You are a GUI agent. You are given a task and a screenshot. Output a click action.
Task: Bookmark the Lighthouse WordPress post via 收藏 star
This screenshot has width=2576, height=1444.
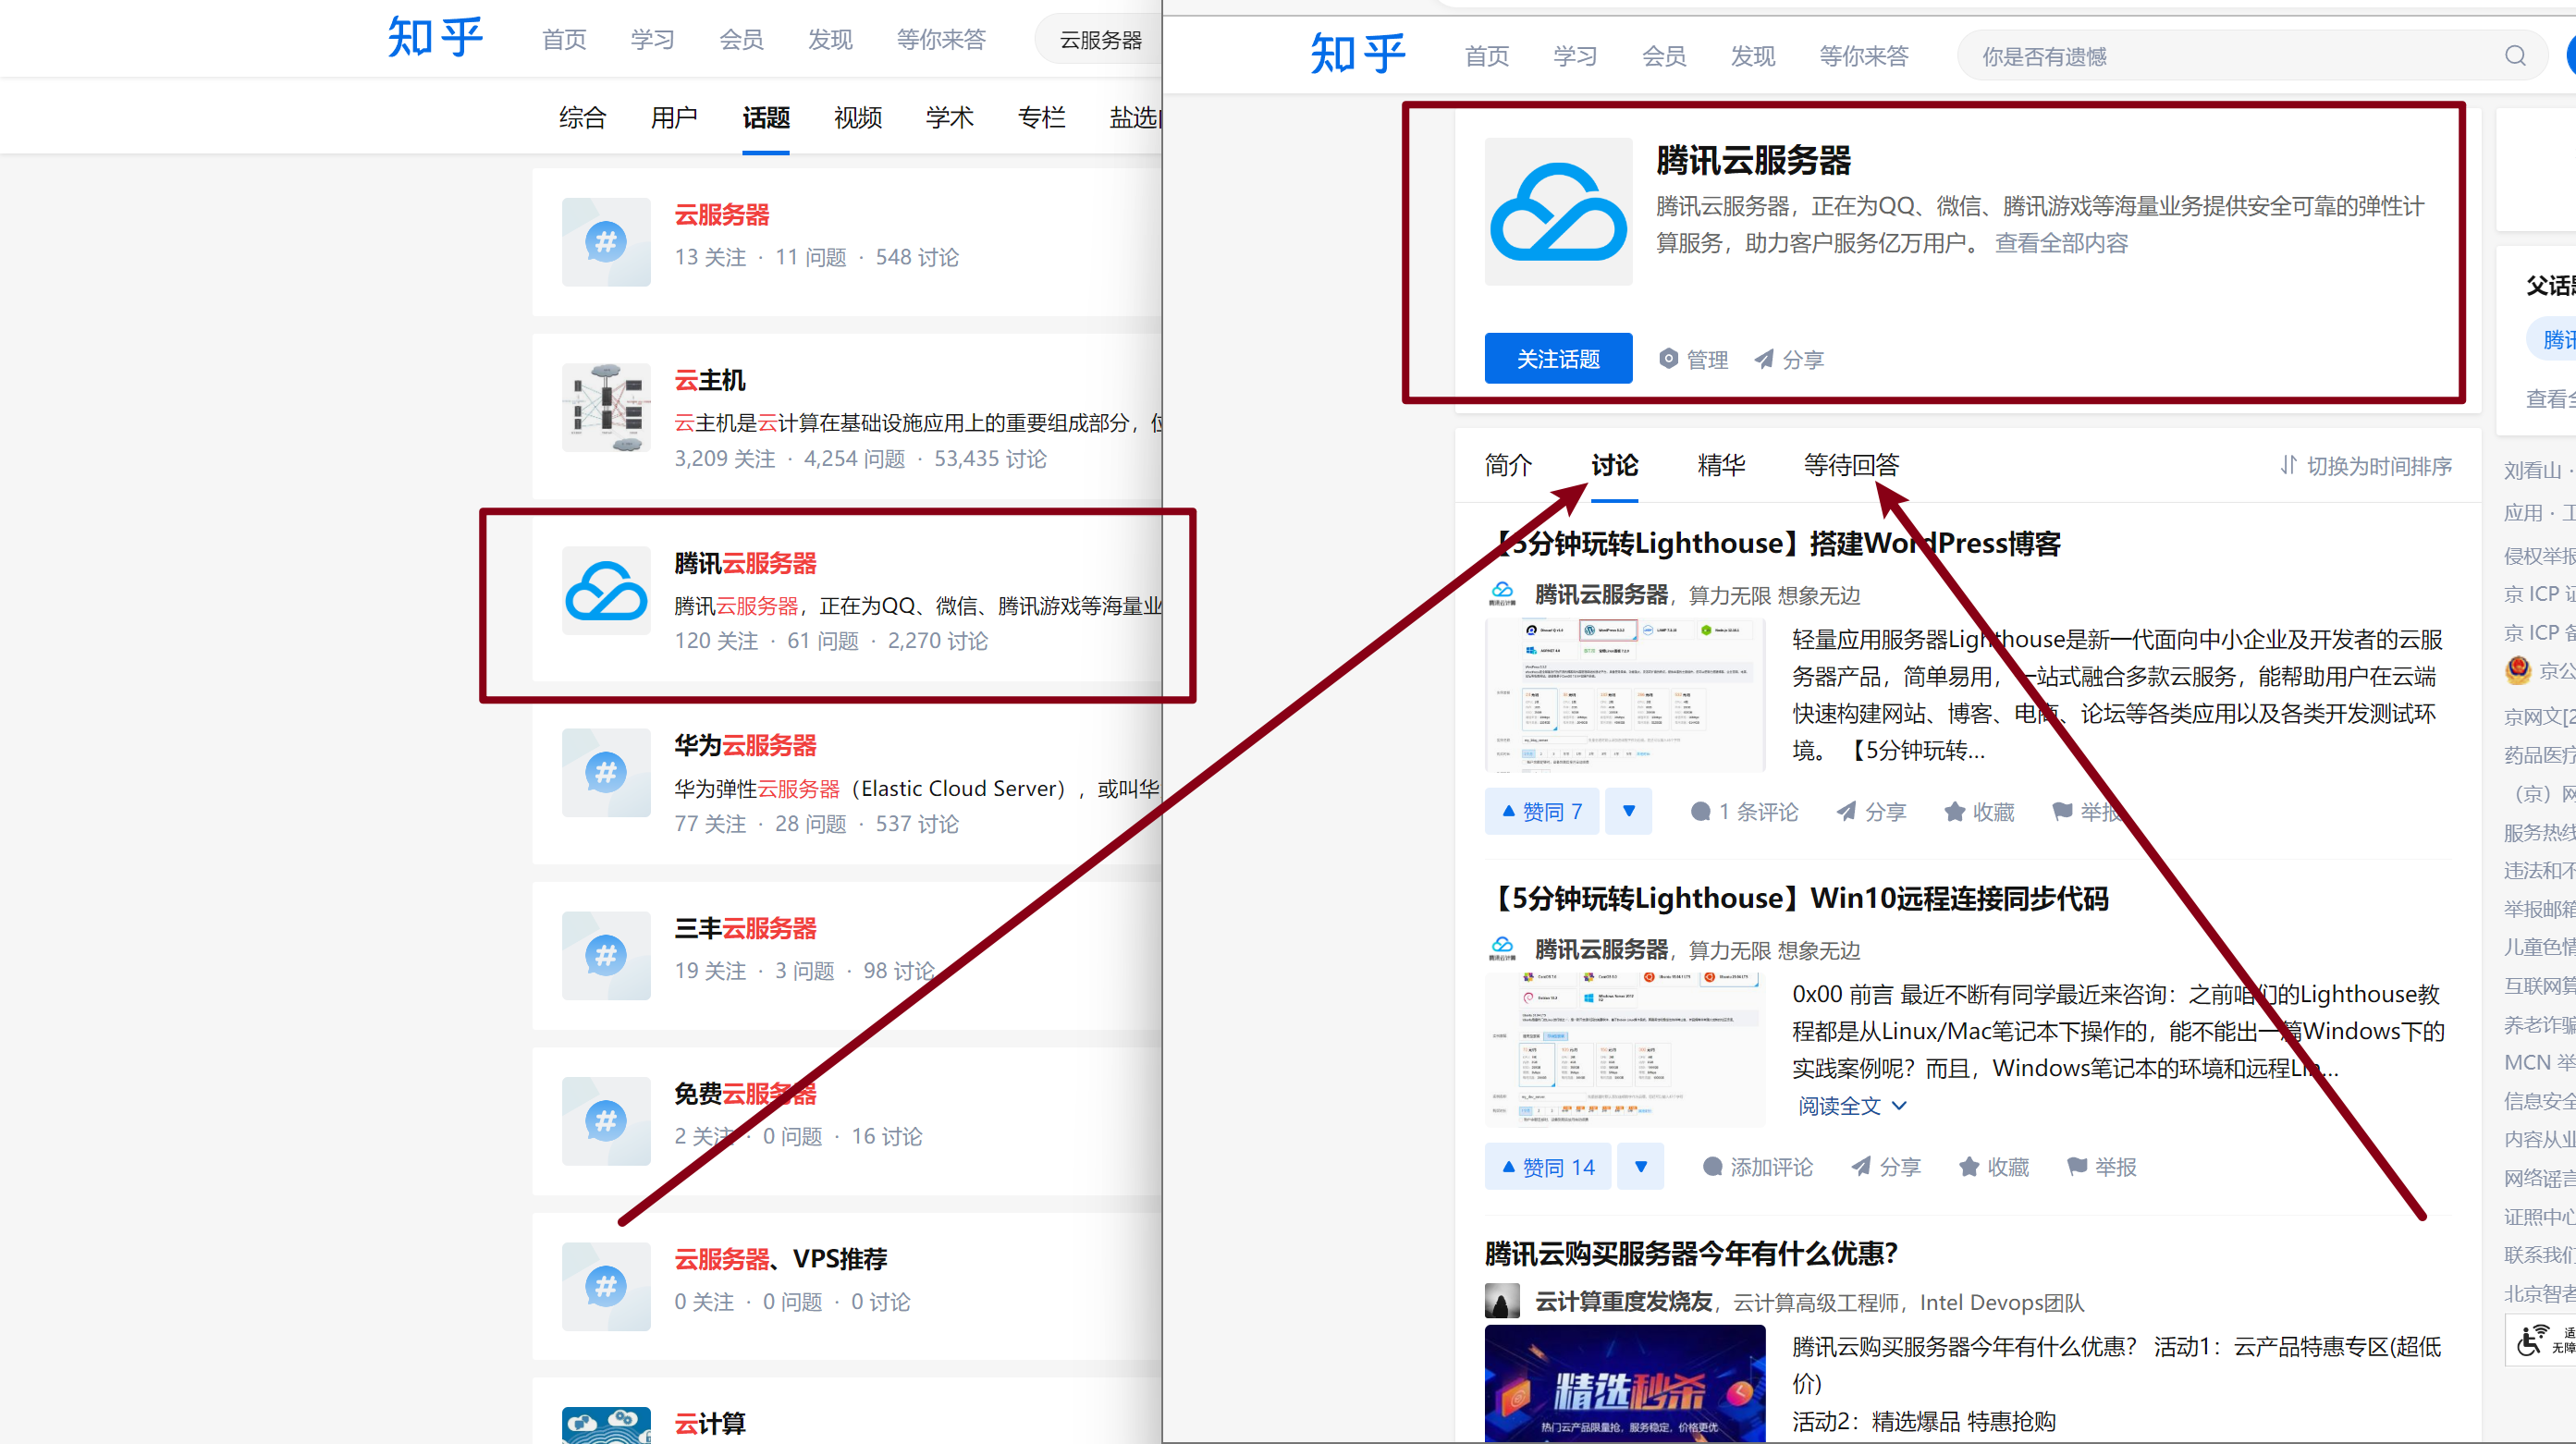[1977, 811]
